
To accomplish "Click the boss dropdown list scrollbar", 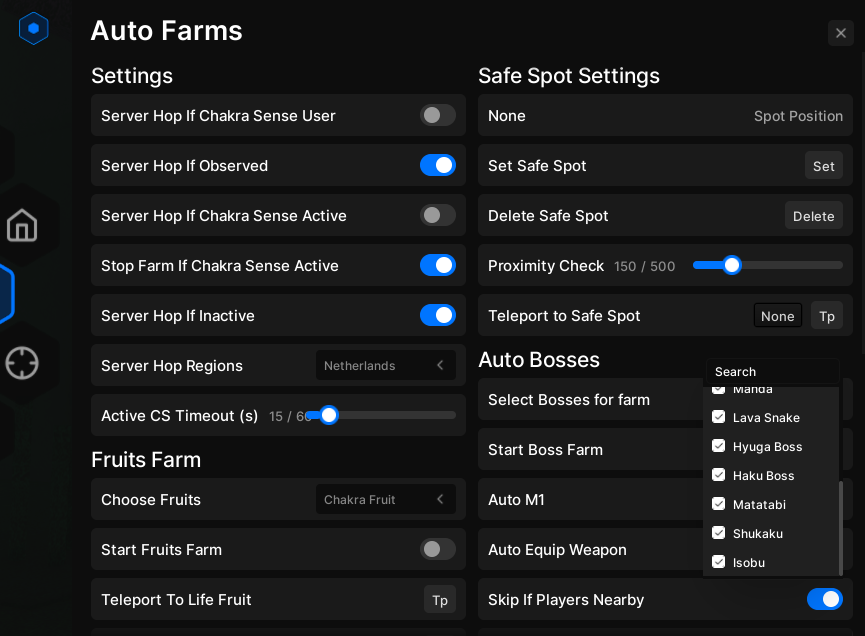I will [841, 528].
